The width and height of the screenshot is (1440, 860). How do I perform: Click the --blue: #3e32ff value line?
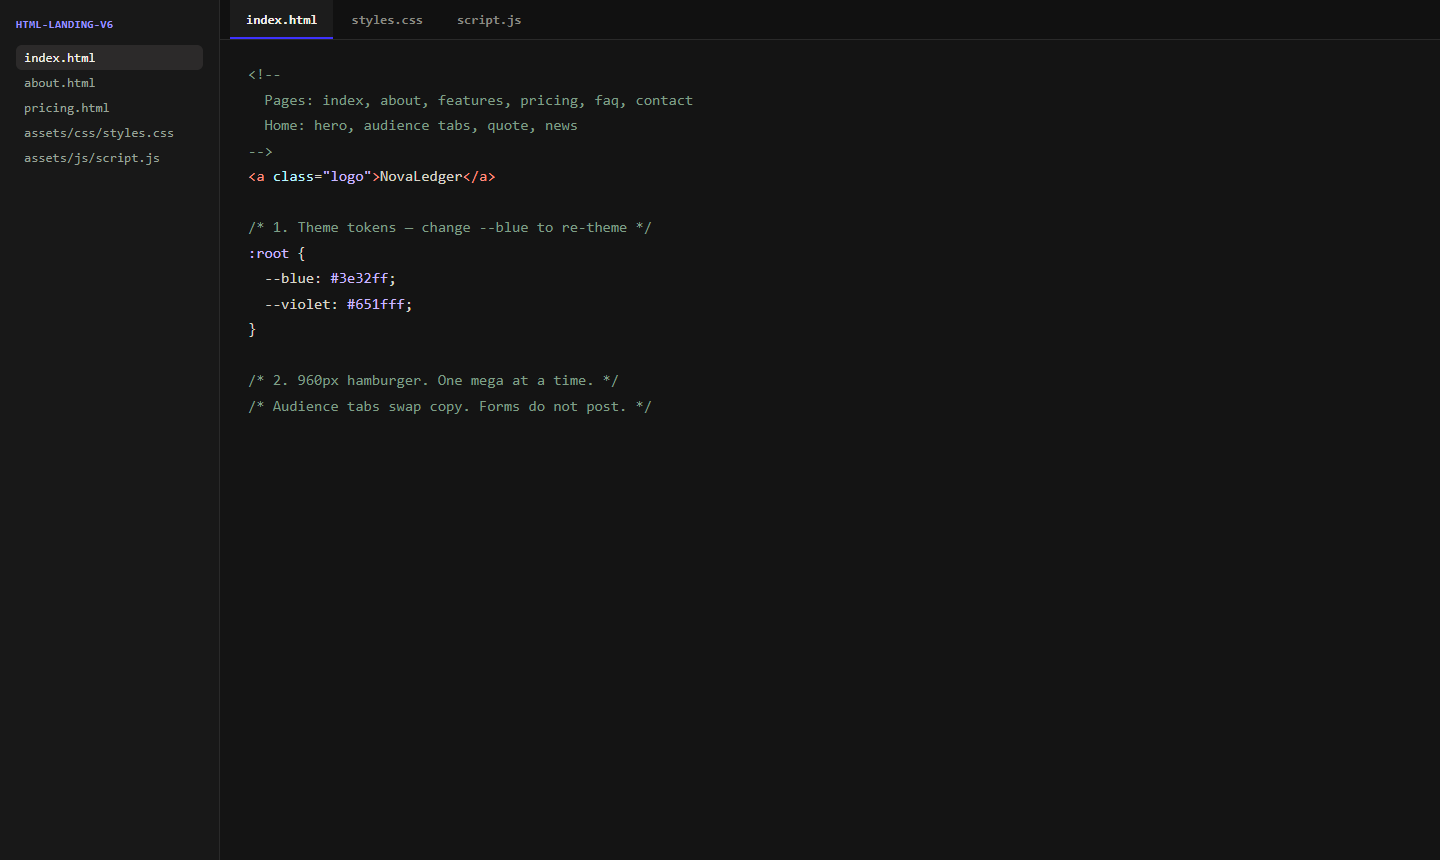(x=330, y=279)
